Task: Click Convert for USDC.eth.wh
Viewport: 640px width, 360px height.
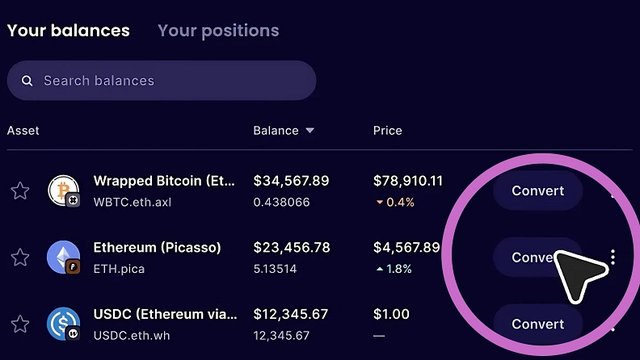Action: coord(538,324)
